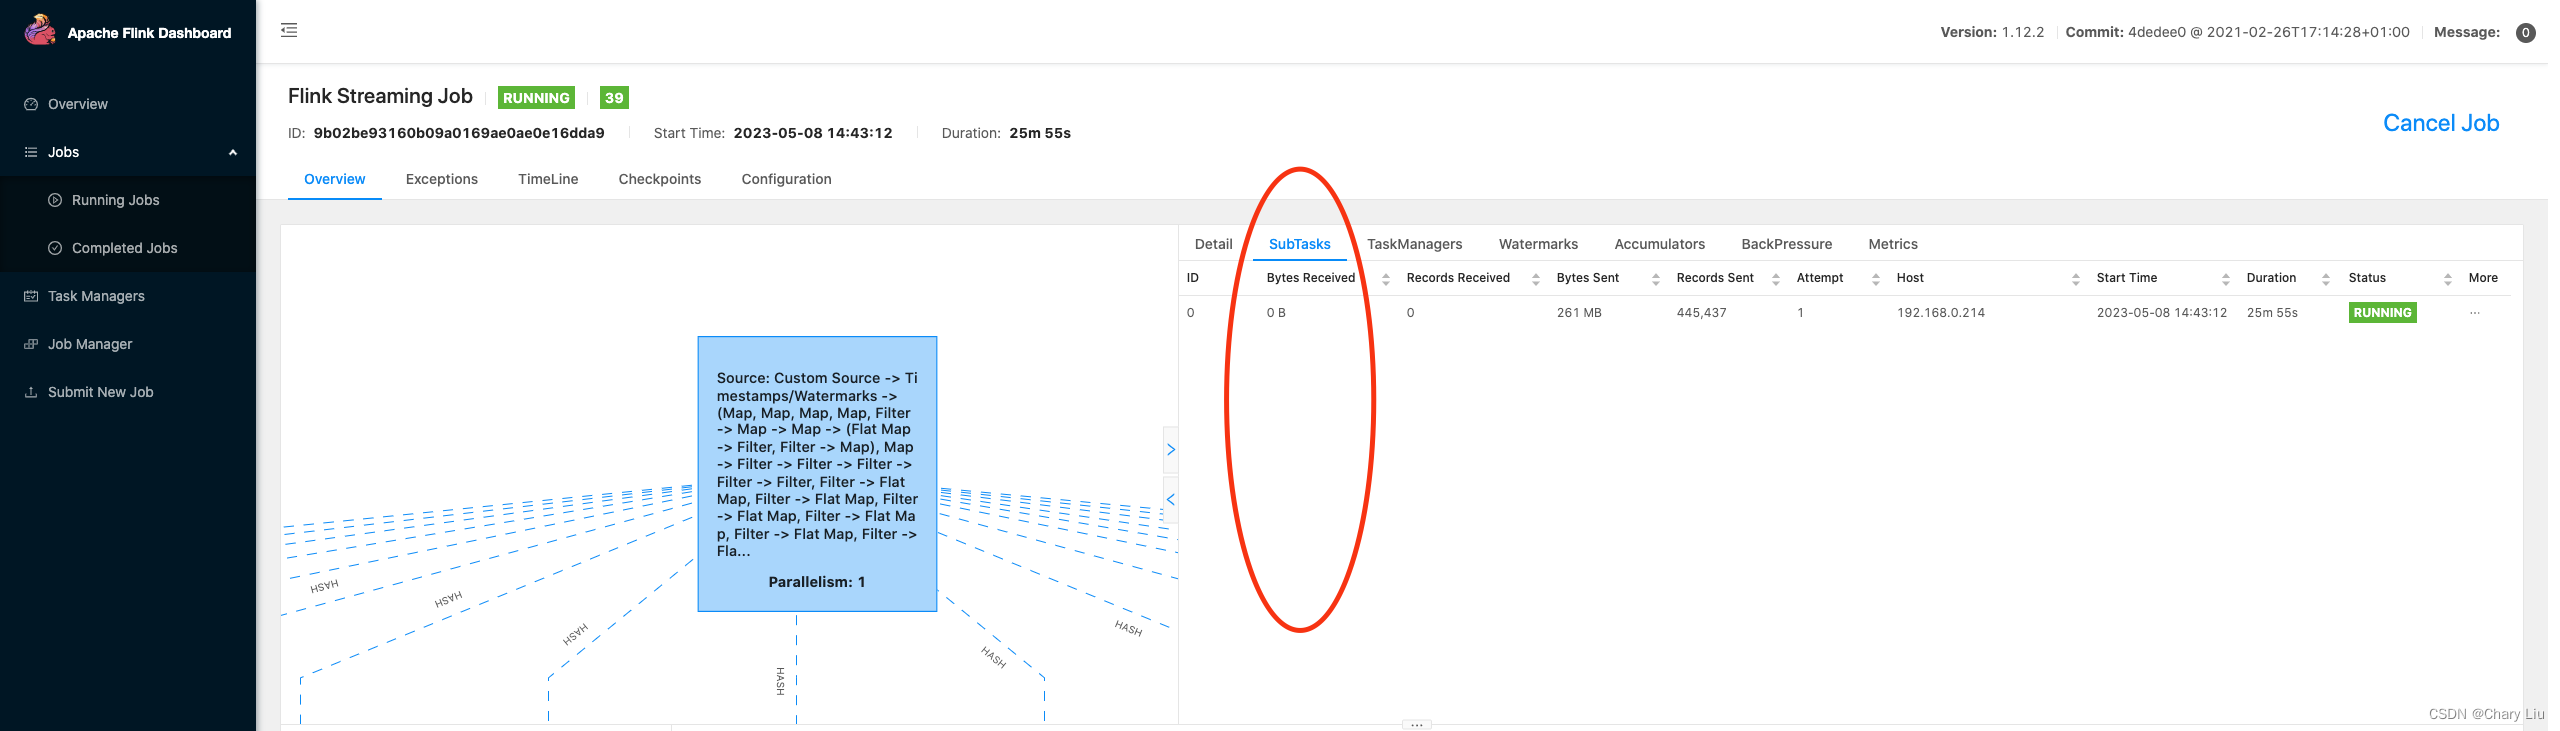Go to Task Managers page
2560x731 pixels.
(x=96, y=296)
